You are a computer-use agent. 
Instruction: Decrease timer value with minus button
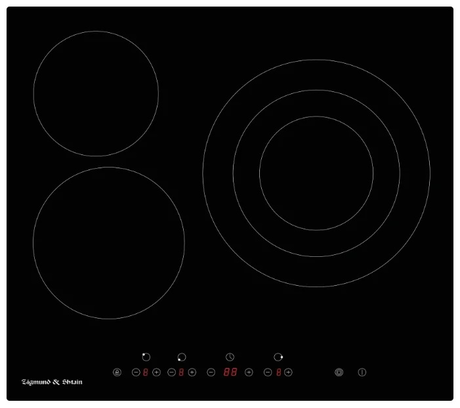point(211,372)
